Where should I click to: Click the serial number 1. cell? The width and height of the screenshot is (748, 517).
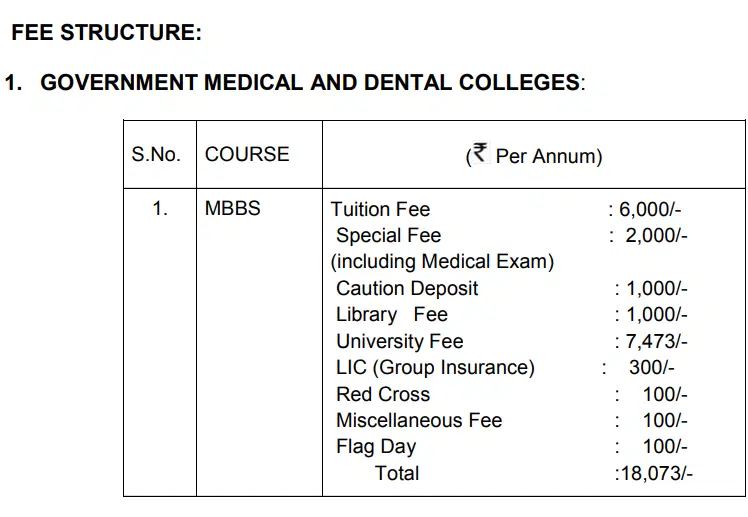(160, 209)
